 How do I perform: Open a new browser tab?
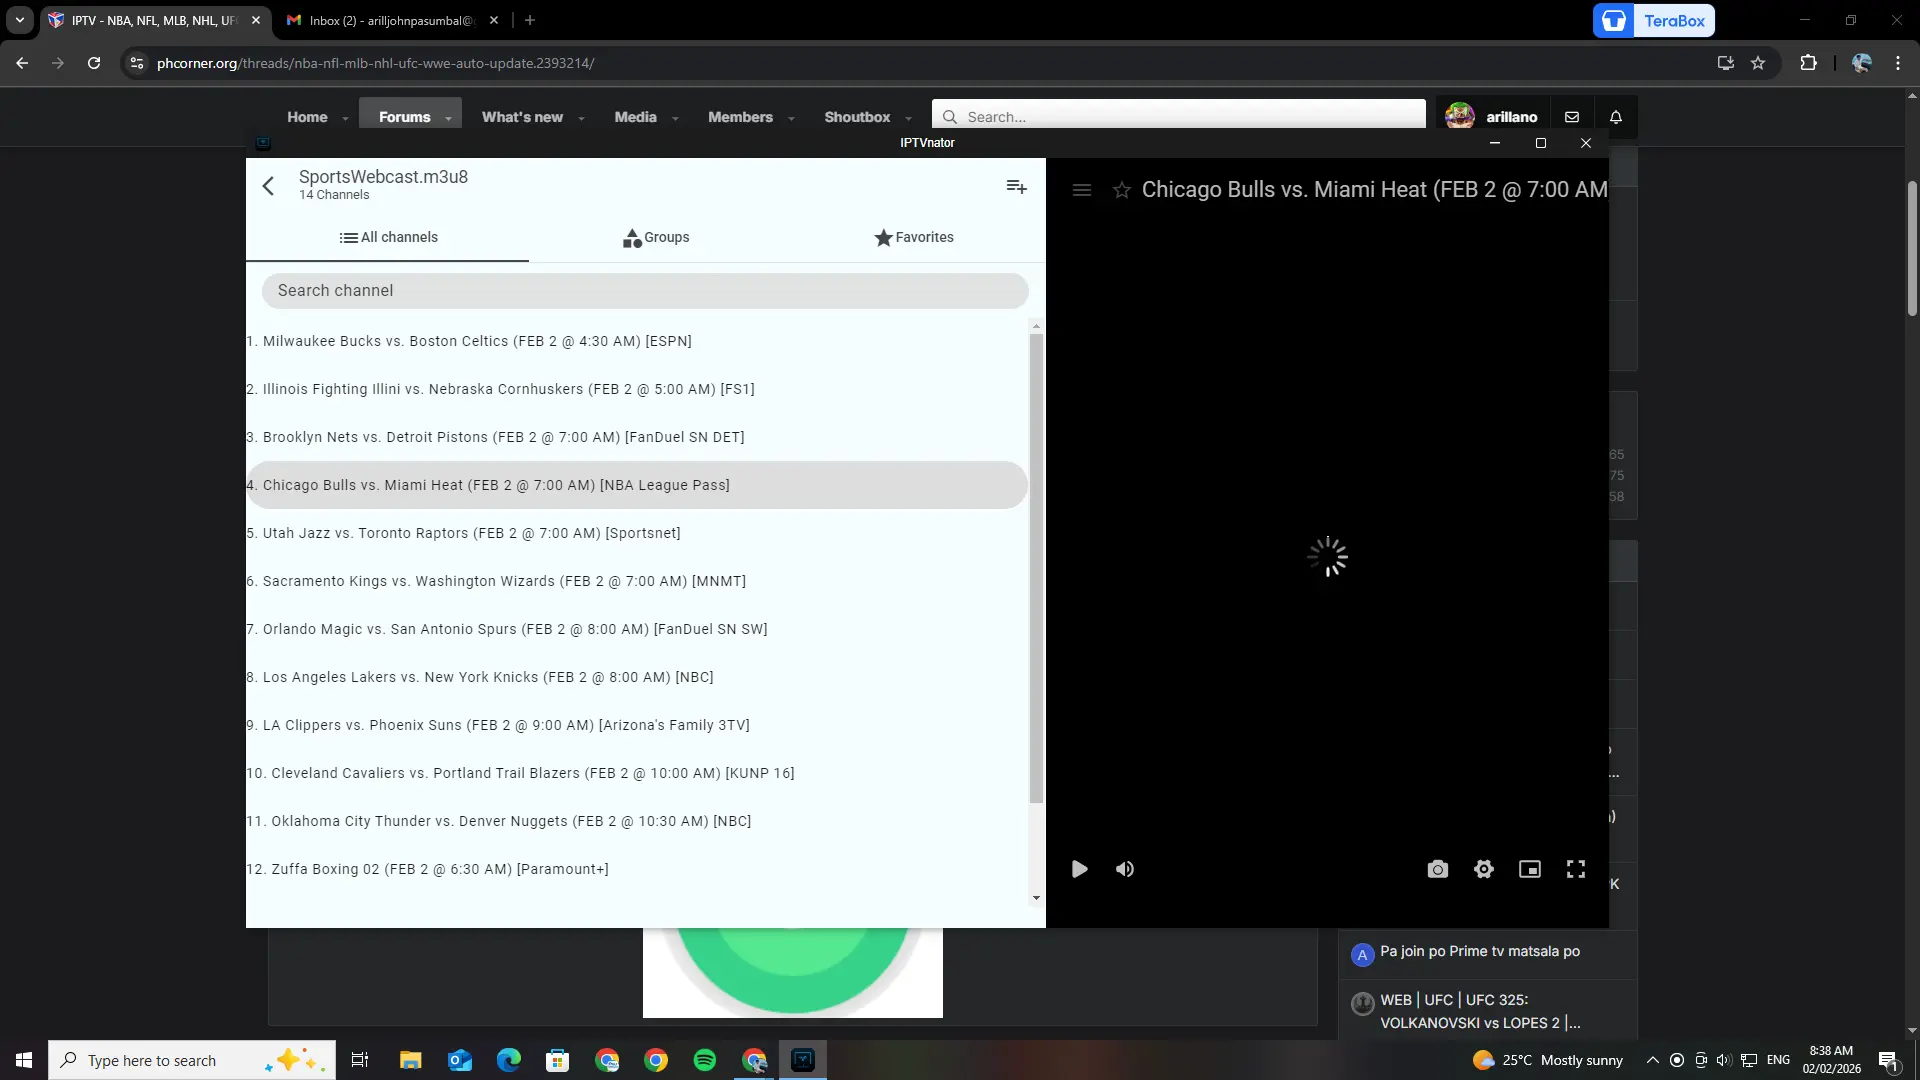pyautogui.click(x=530, y=20)
